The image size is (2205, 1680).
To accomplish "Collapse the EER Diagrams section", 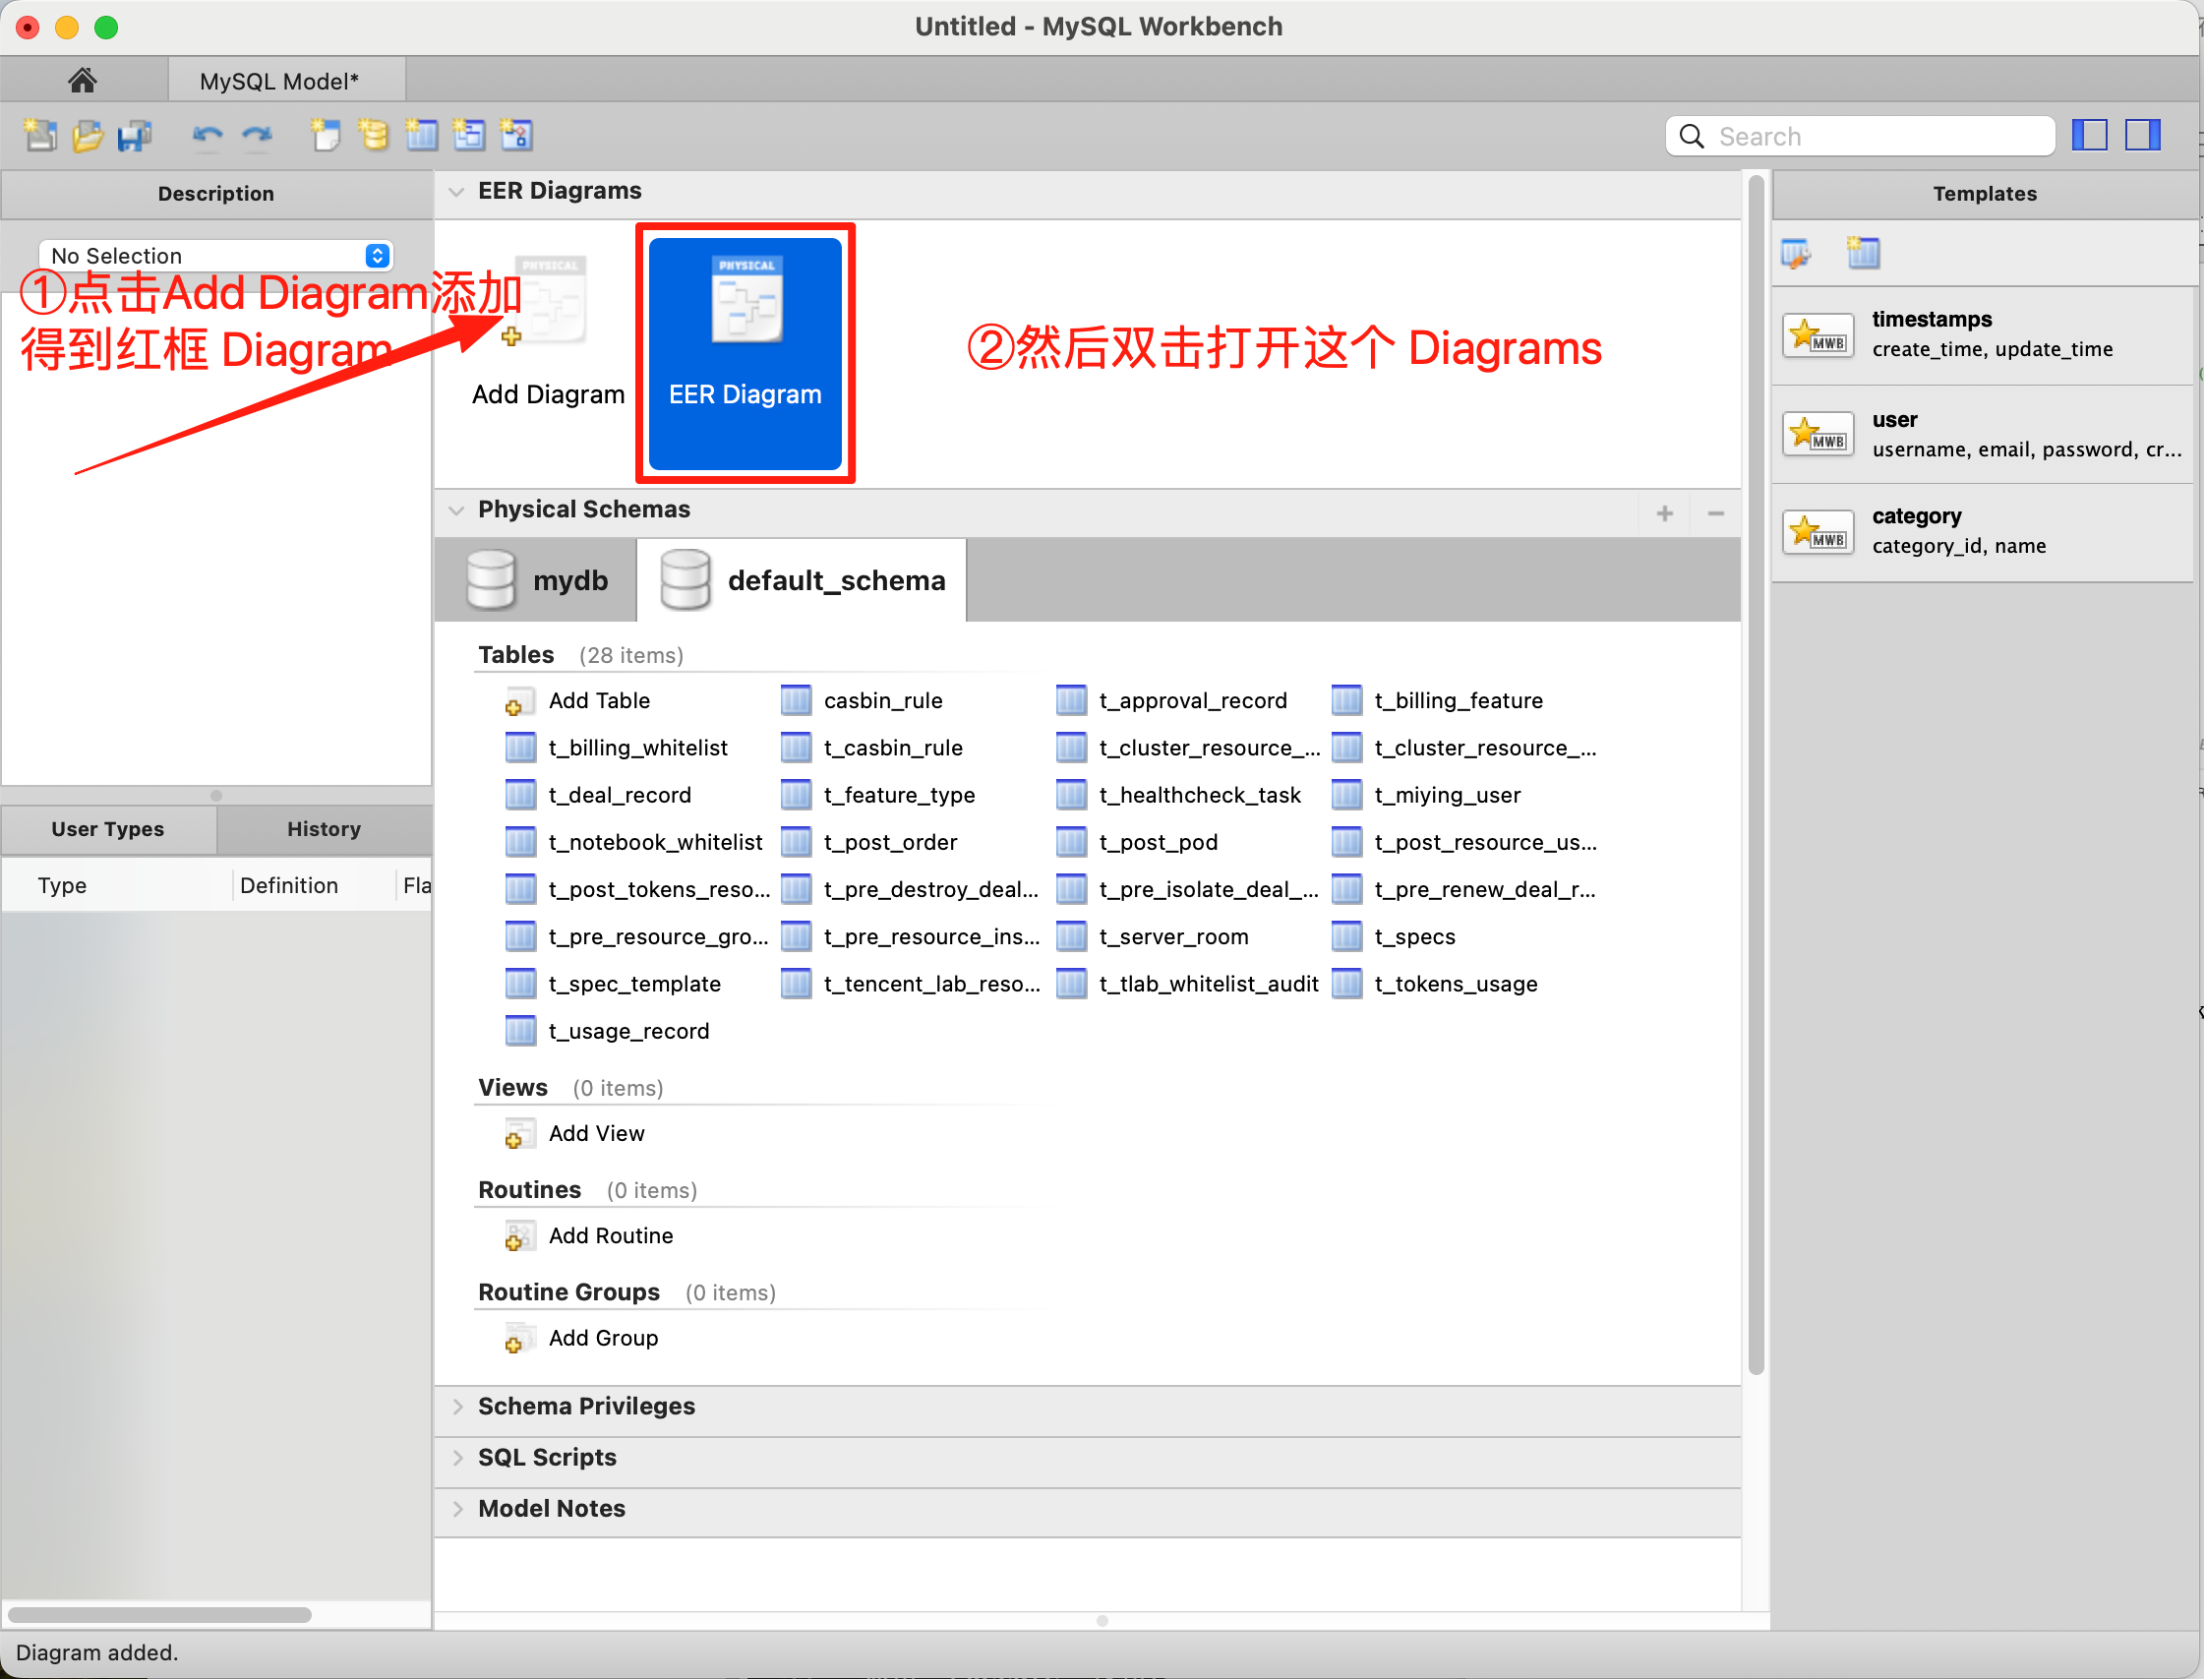I will (x=457, y=191).
